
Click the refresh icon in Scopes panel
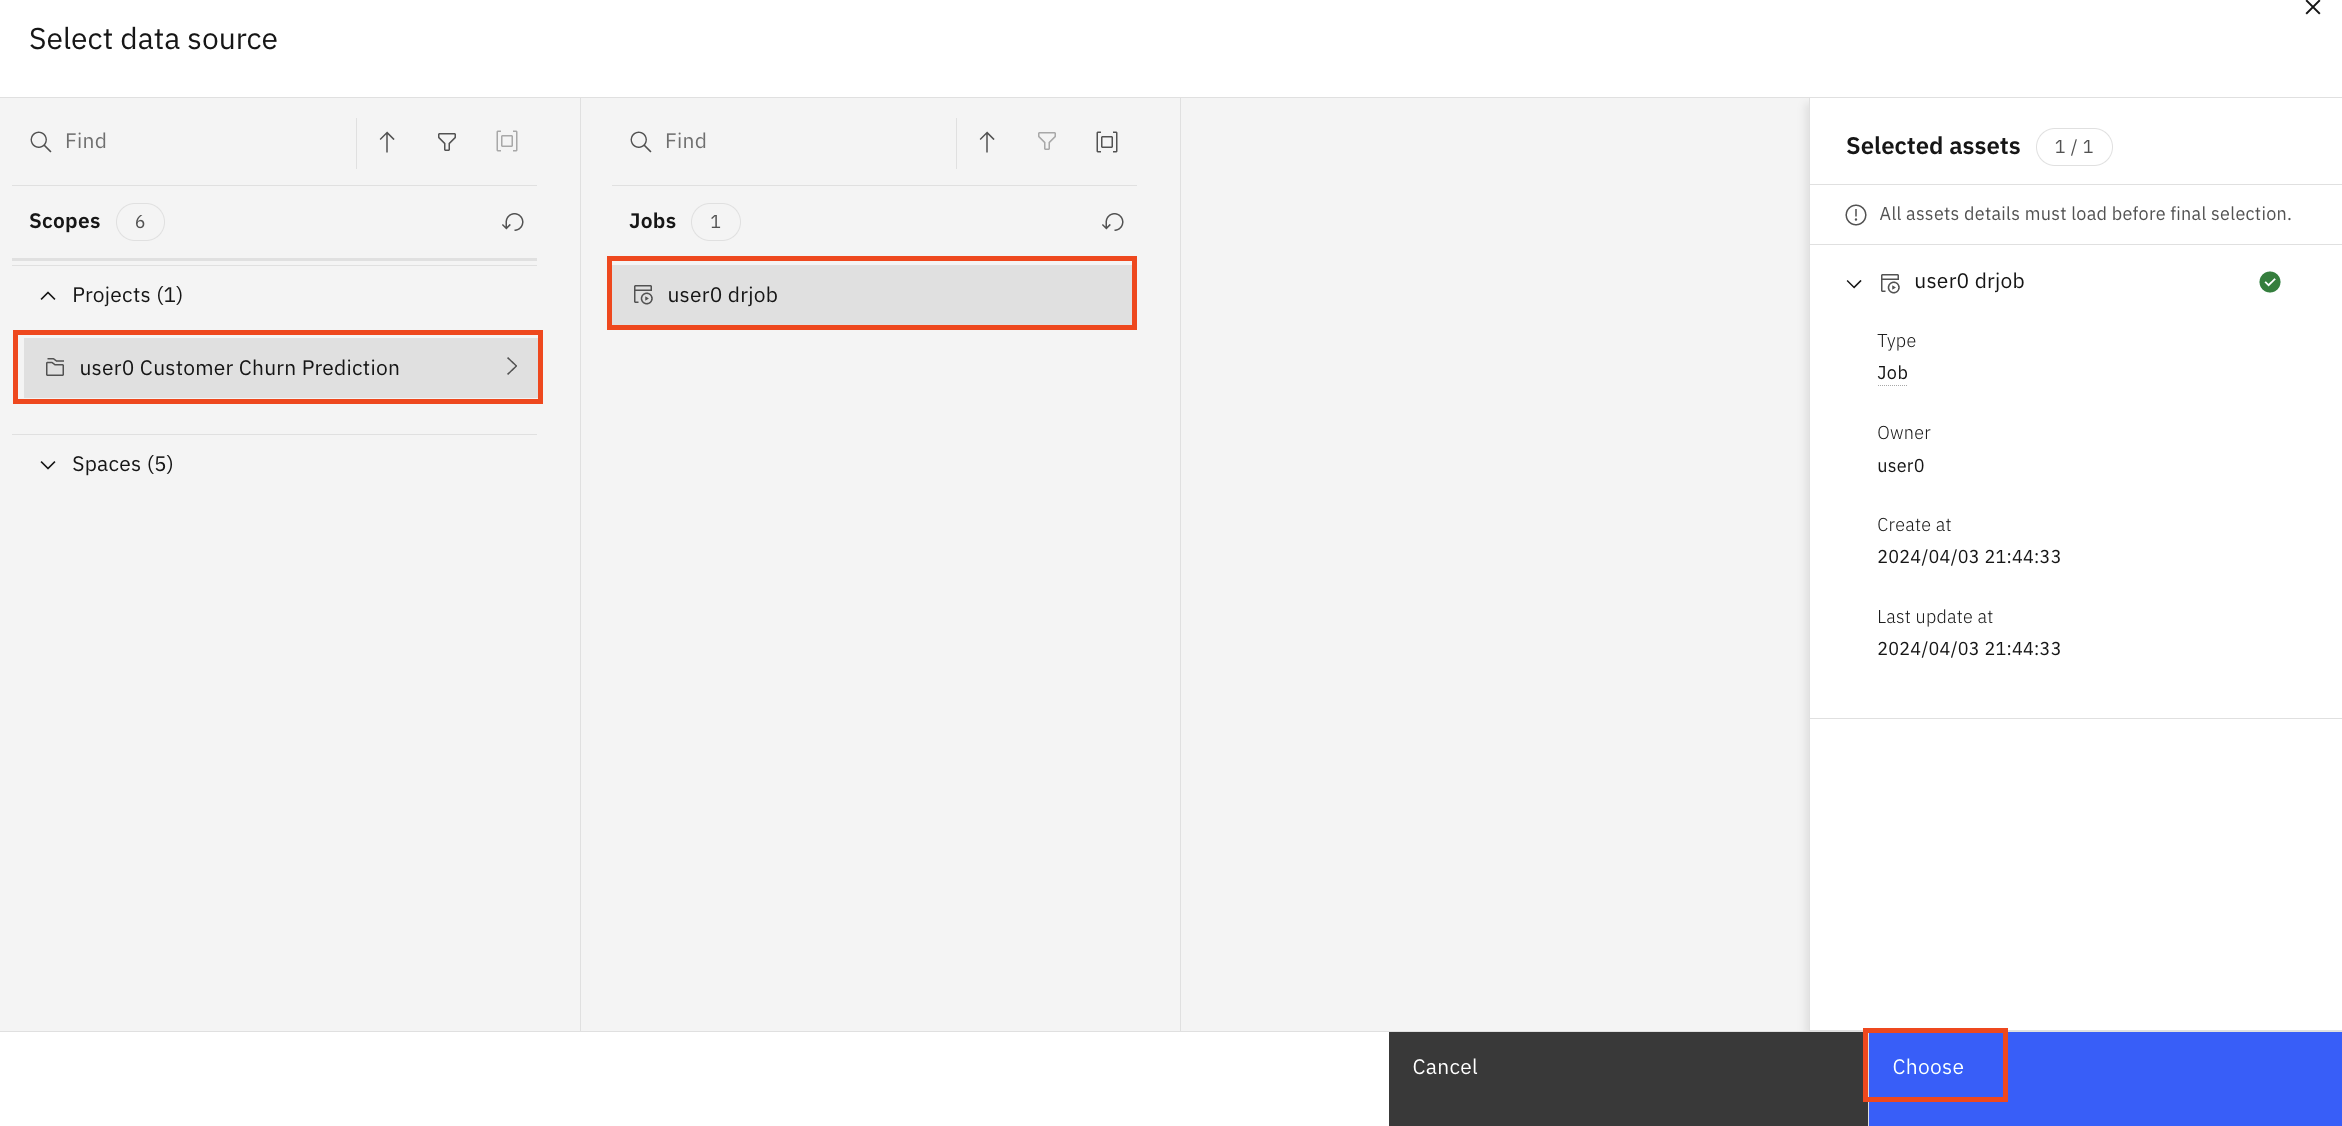(x=512, y=221)
